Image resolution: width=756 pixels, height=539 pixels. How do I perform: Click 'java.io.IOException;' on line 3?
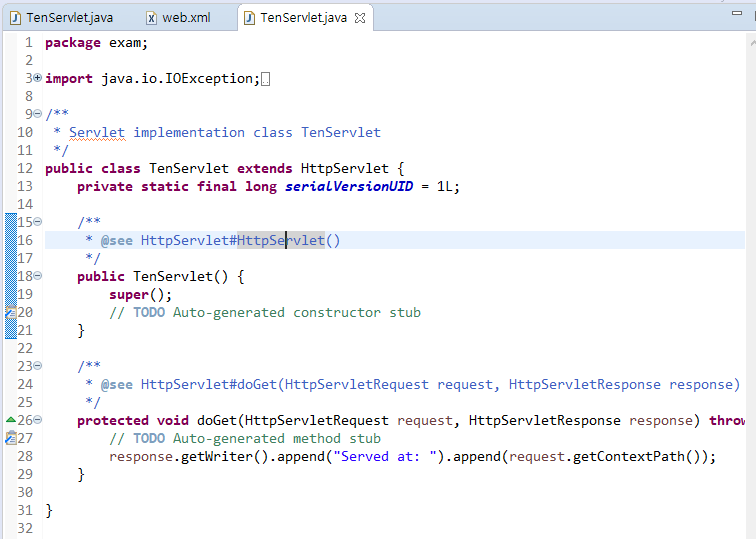point(181,78)
